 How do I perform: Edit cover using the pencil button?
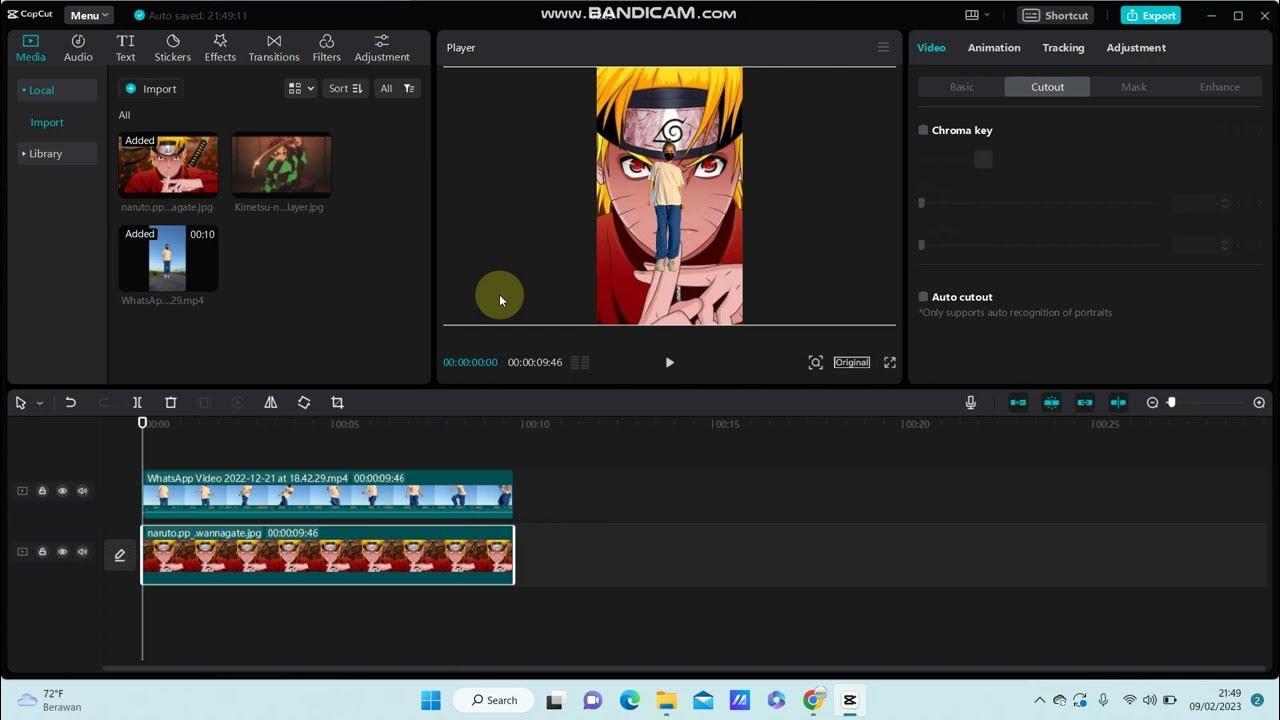[x=120, y=555]
